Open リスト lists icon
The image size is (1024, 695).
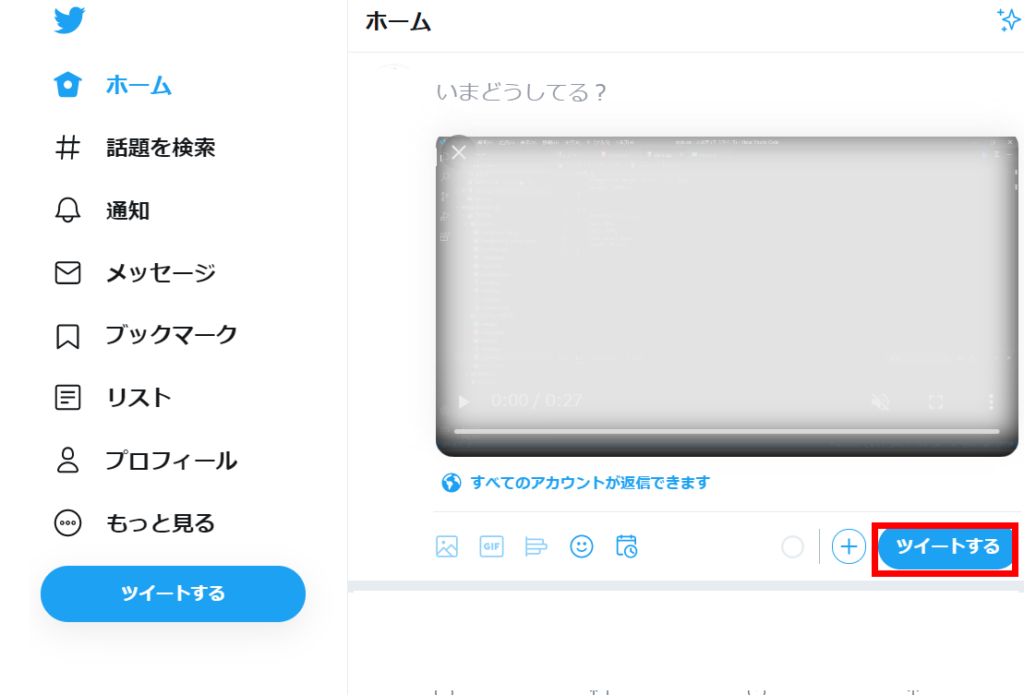pyautogui.click(x=67, y=397)
